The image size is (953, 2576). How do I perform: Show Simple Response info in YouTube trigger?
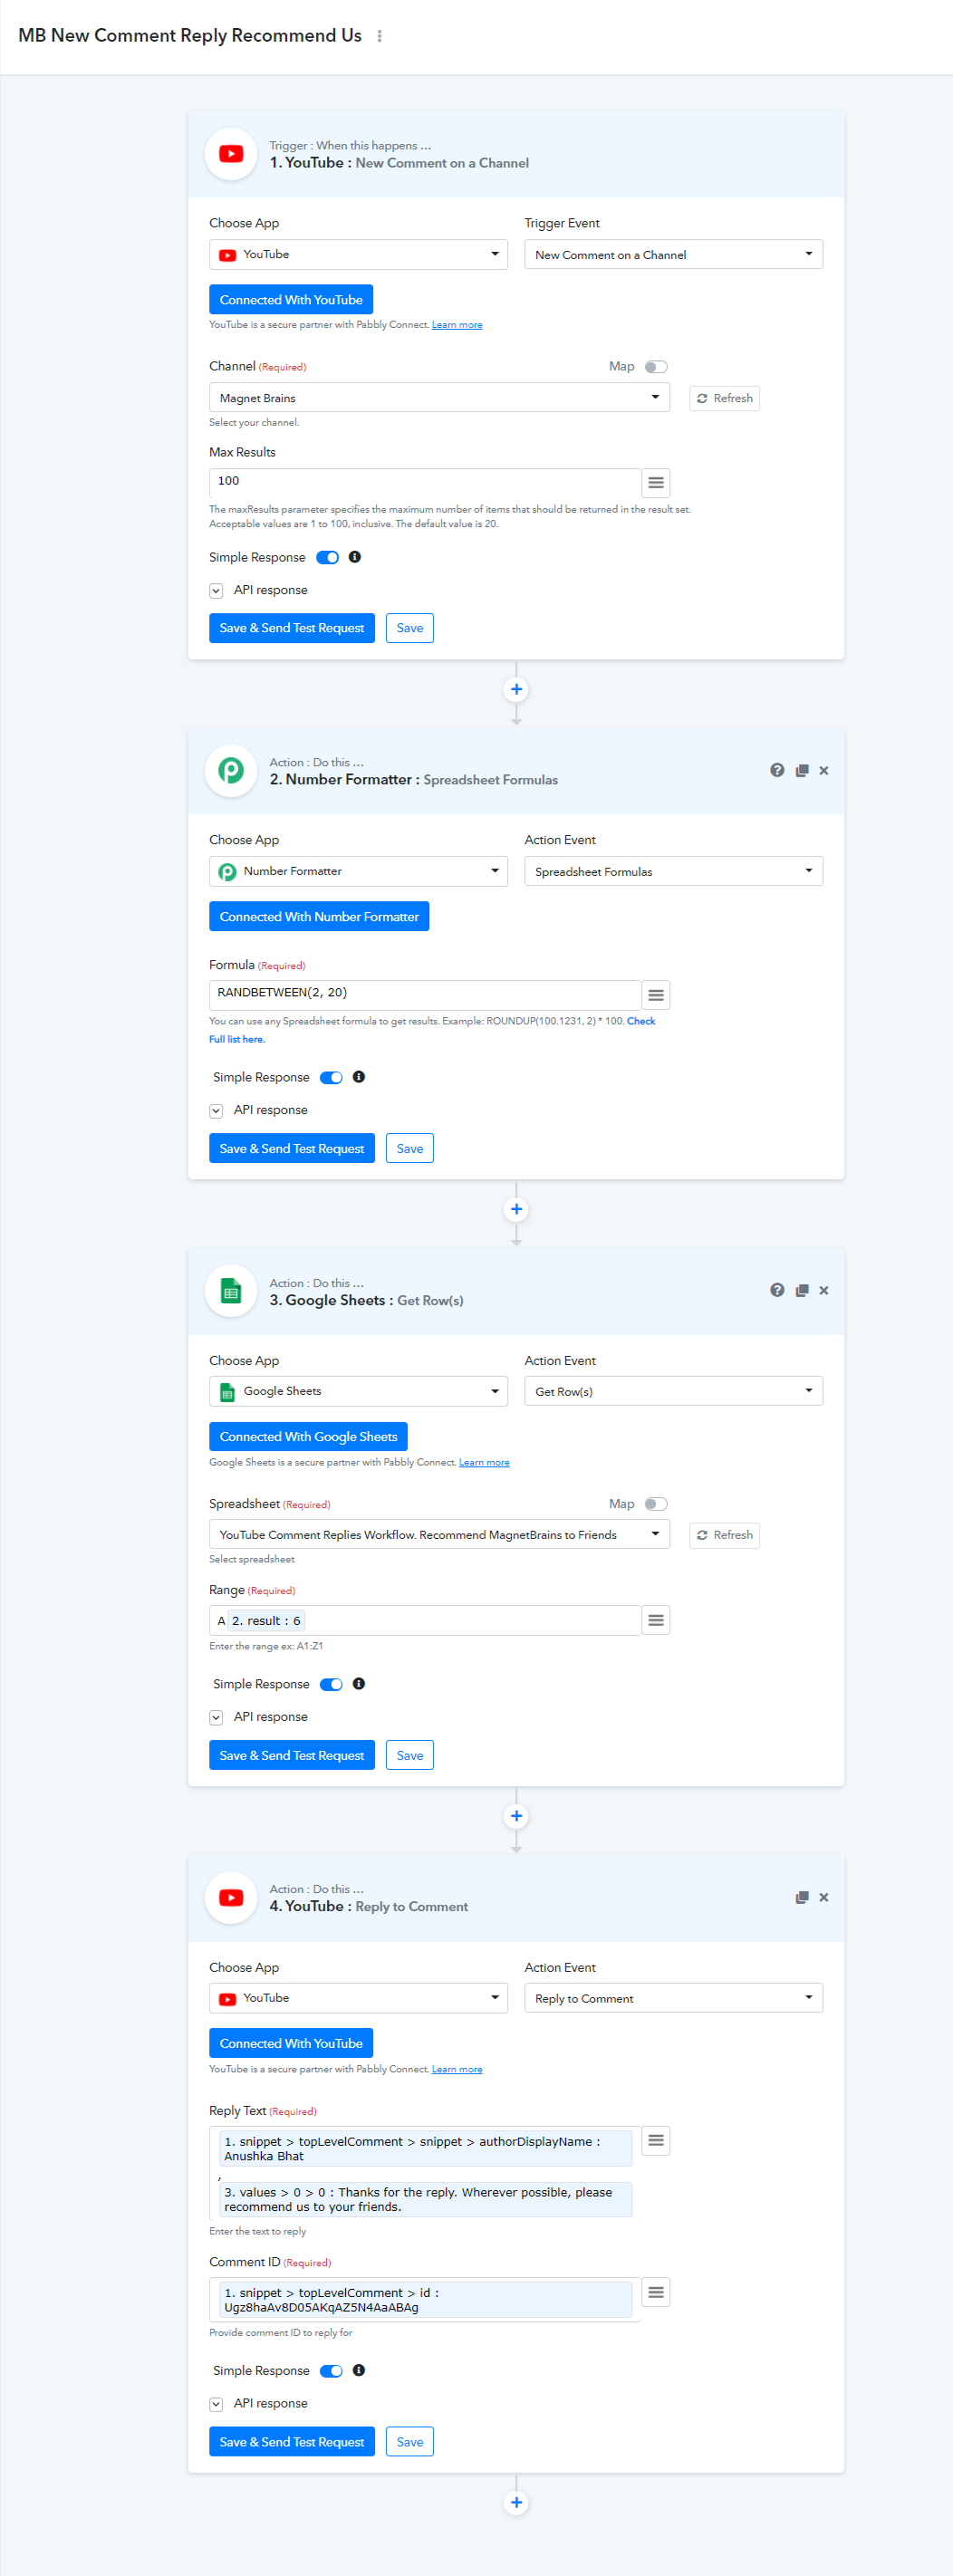pos(355,557)
